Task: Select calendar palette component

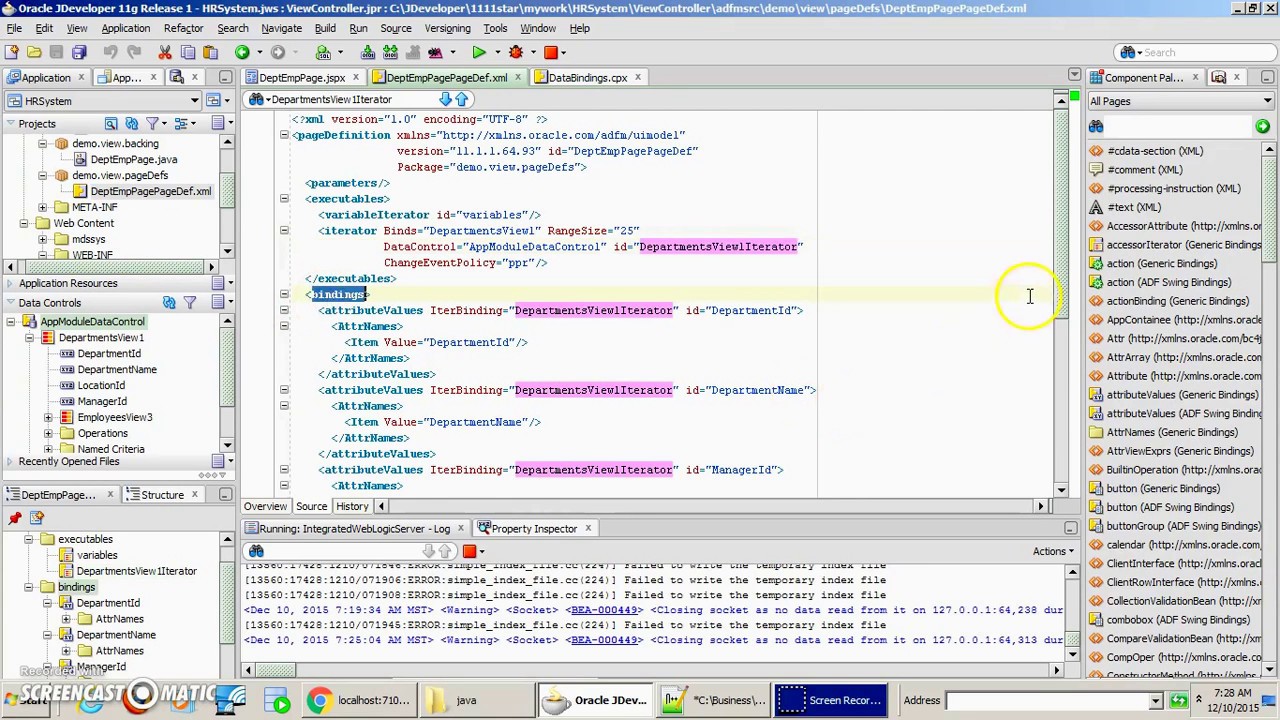Action: [1176, 545]
